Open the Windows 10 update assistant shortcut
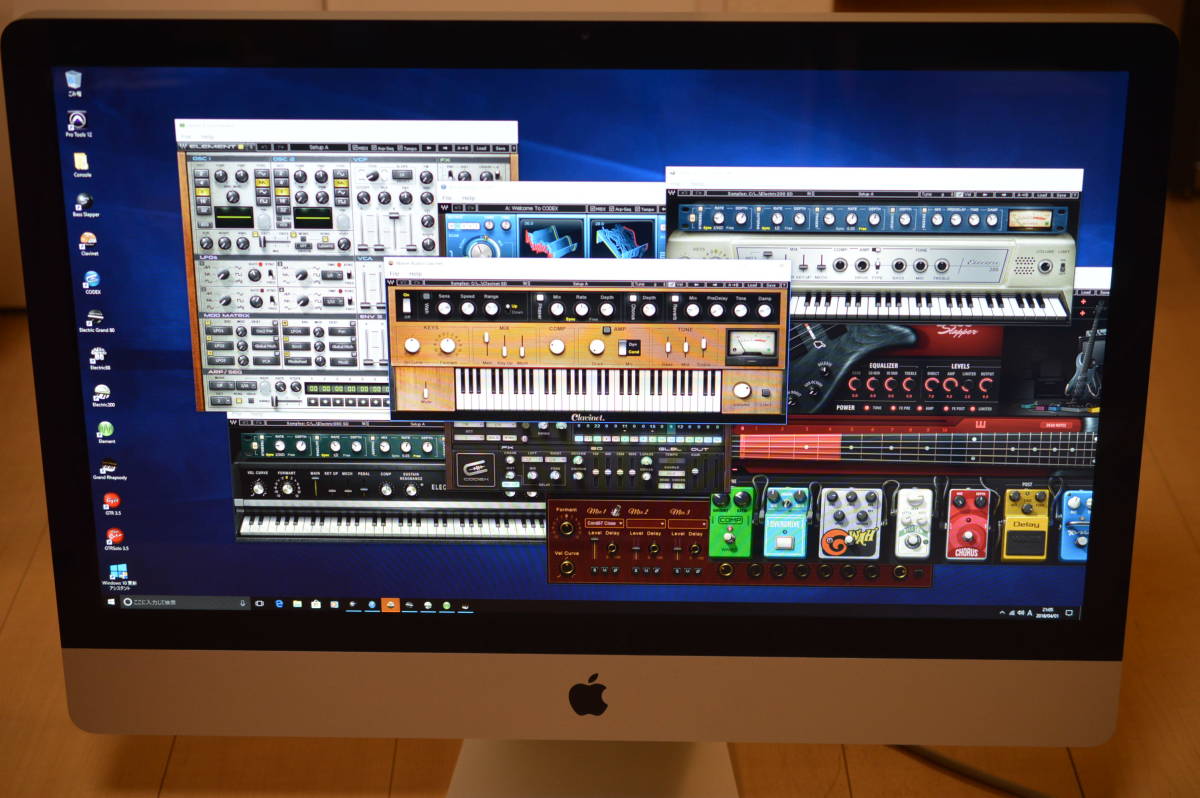The width and height of the screenshot is (1200, 798). click(x=120, y=577)
